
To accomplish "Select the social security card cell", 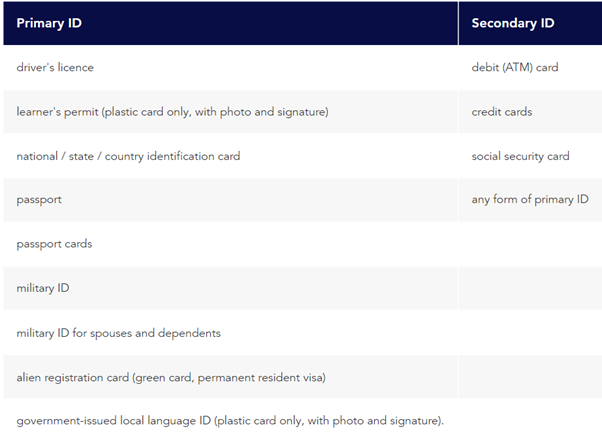I will [520, 156].
